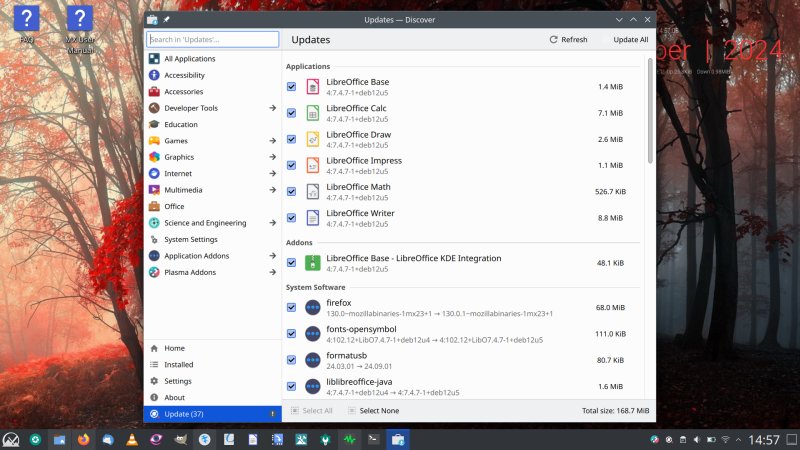This screenshot has height=450, width=800.
Task: Click the firefox package icon in updates list
Action: [x=312, y=307]
